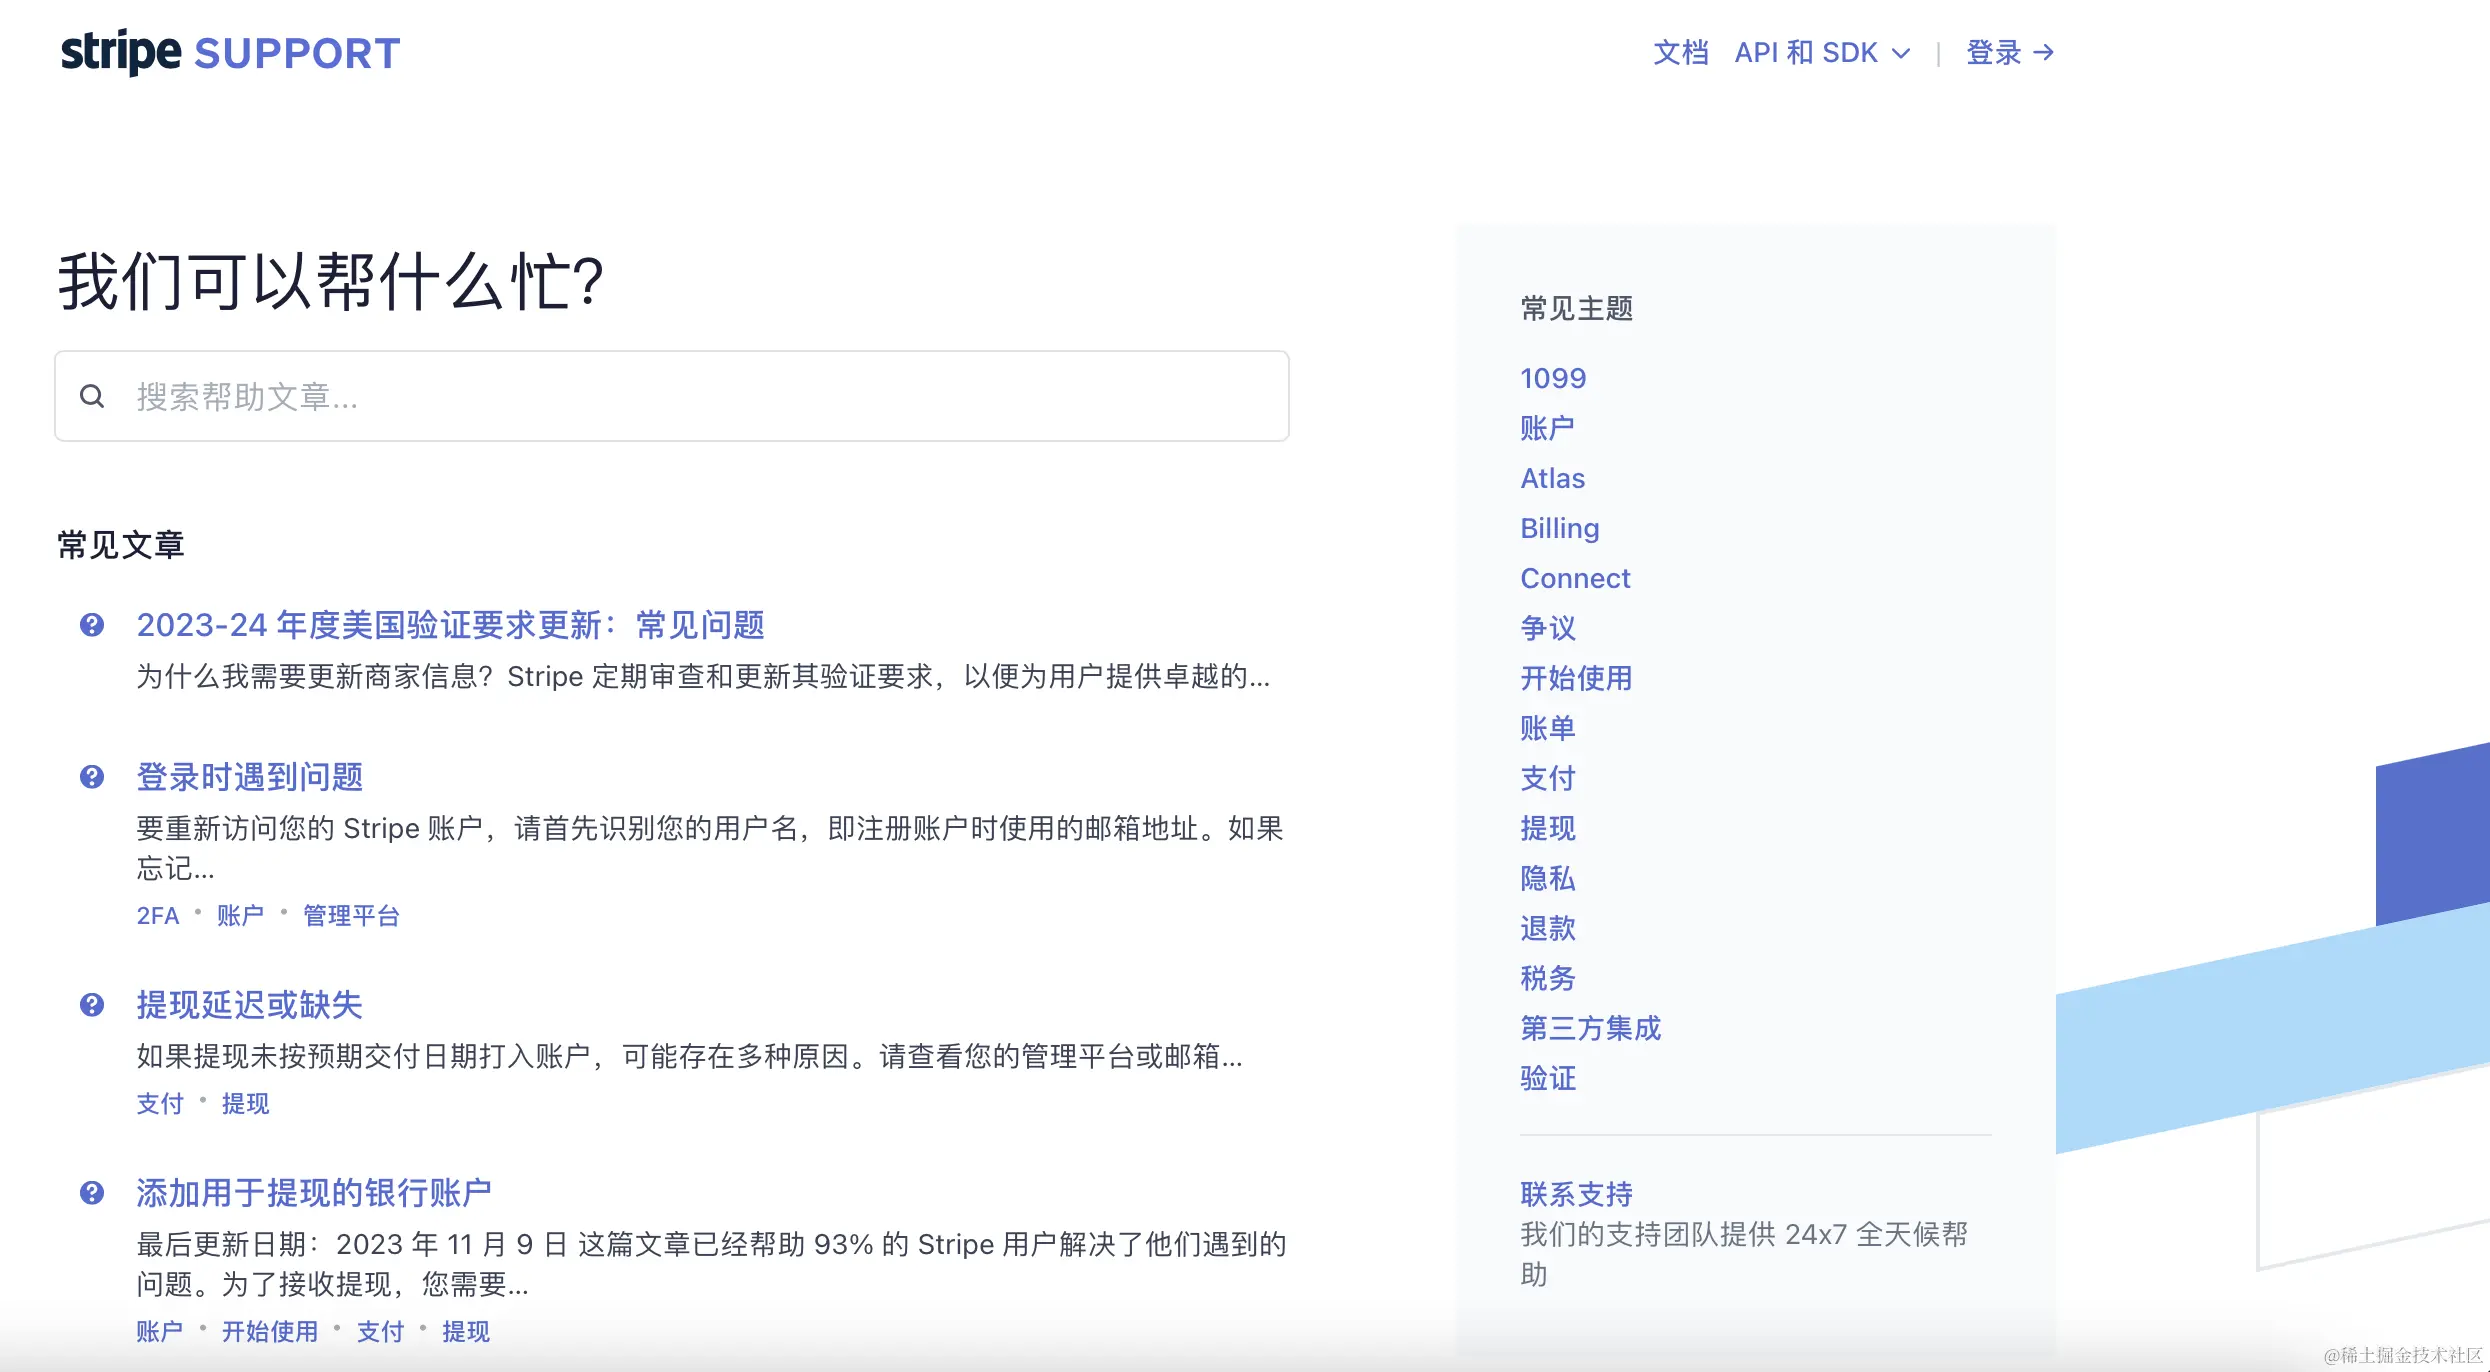2490x1372 pixels.
Task: Click question icon beside 2023-24 年度美国验证 article
Action: tap(92, 625)
